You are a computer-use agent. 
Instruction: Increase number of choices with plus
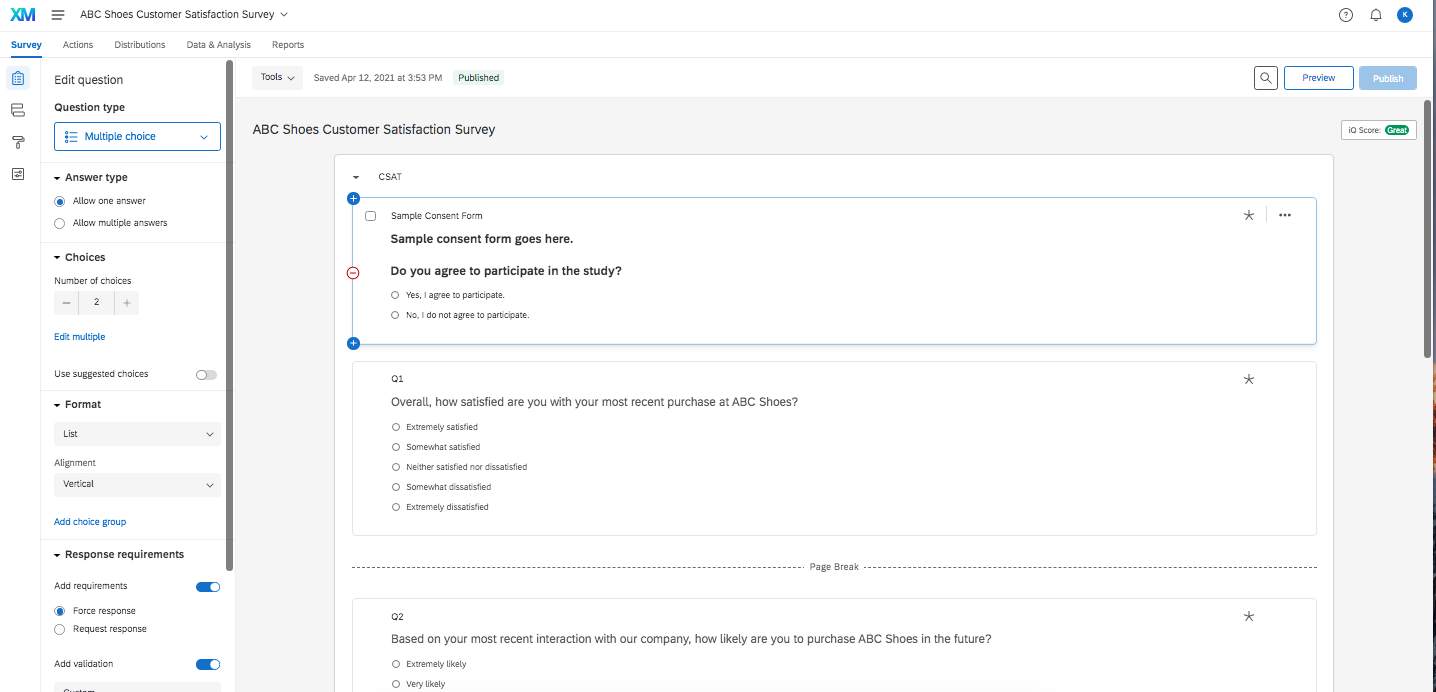127,303
